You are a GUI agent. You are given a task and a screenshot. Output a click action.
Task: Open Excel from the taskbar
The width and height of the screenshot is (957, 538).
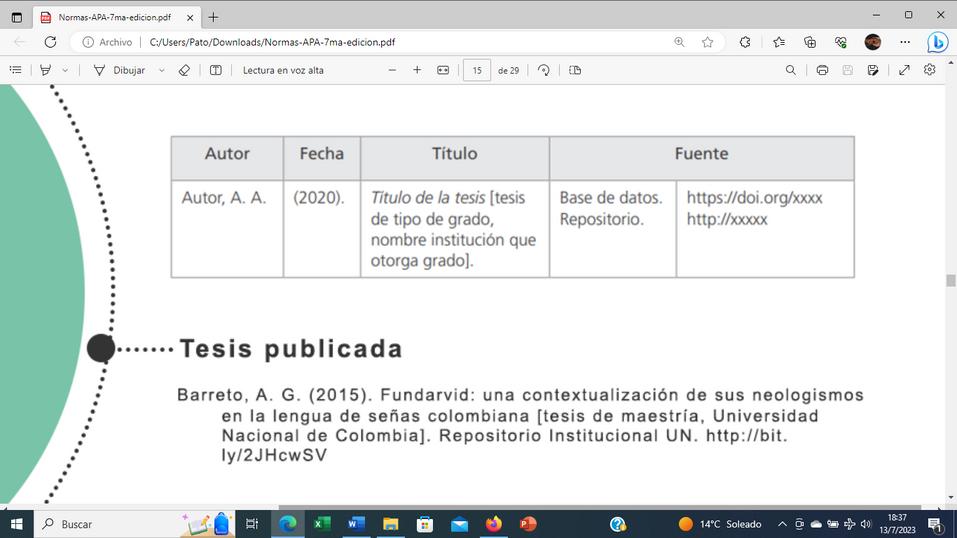pyautogui.click(x=322, y=524)
